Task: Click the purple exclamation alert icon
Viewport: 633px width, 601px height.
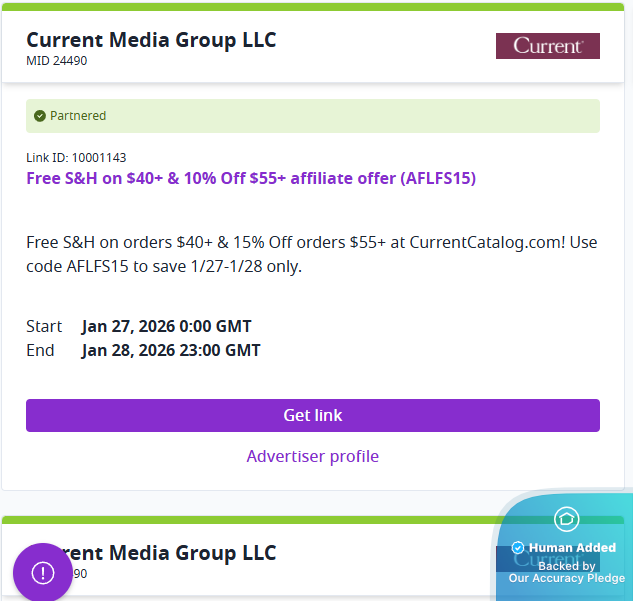Action: point(42,572)
